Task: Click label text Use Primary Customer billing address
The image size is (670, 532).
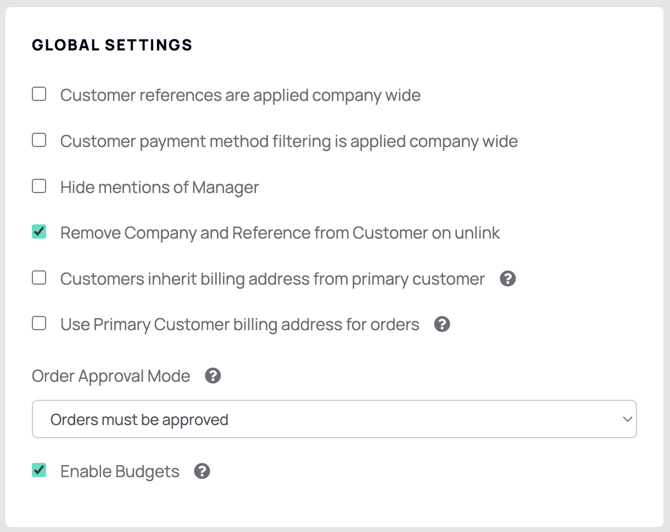Action: pos(240,324)
